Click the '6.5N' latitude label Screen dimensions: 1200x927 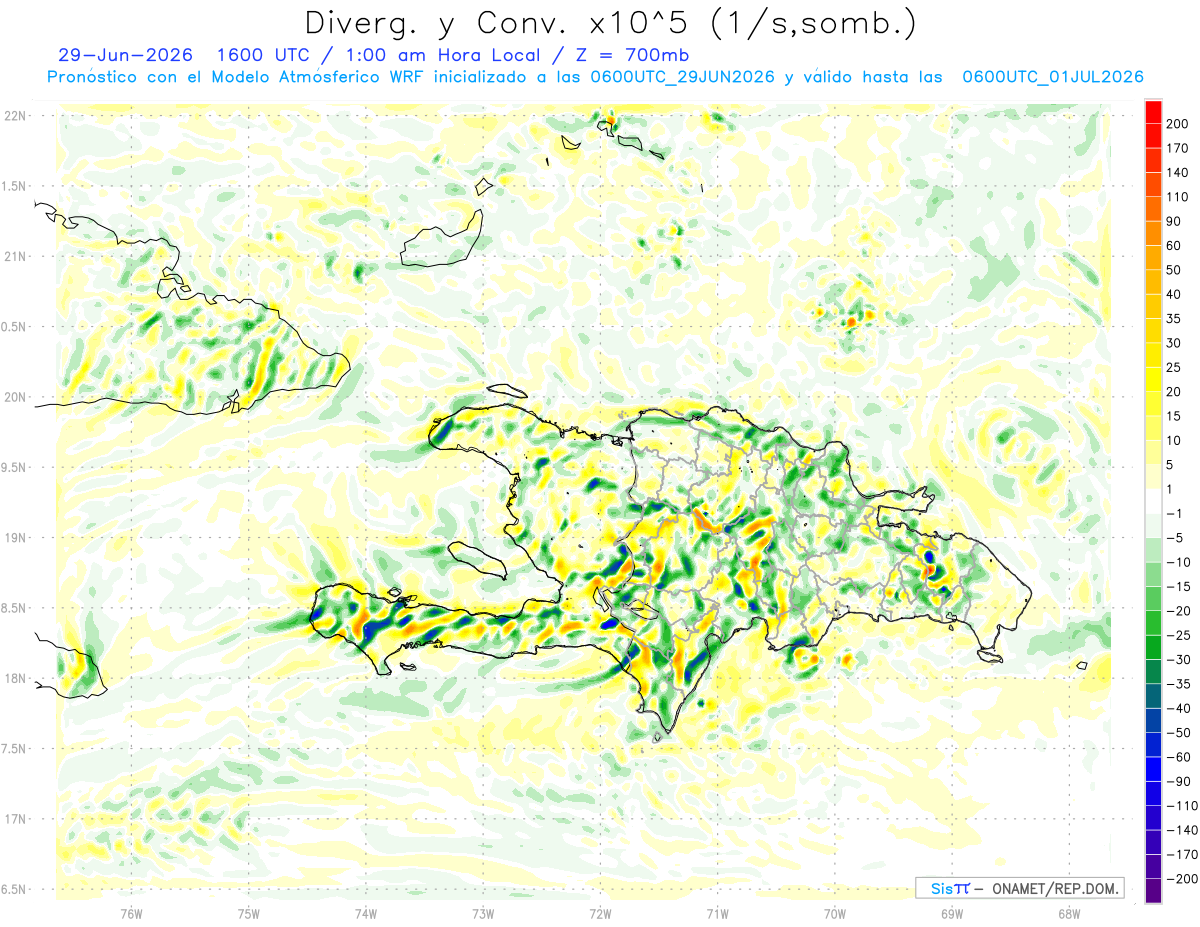(13, 889)
